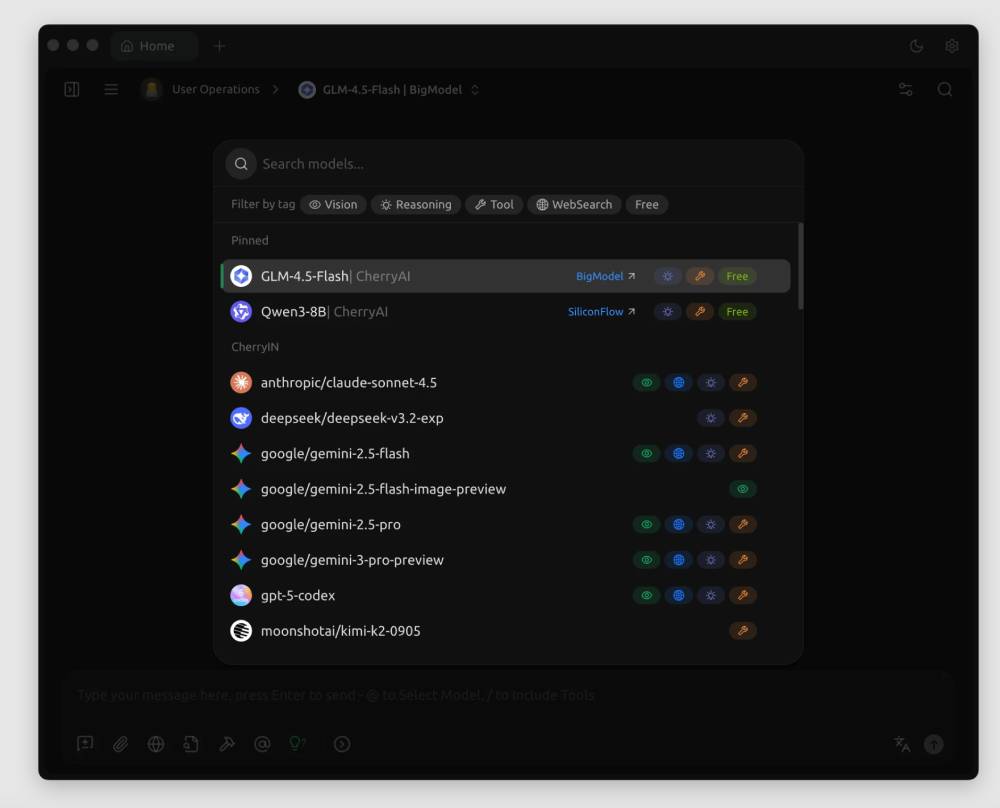Click the model list scrollbar
Image resolution: width=1000 pixels, height=808 pixels.
[799, 266]
